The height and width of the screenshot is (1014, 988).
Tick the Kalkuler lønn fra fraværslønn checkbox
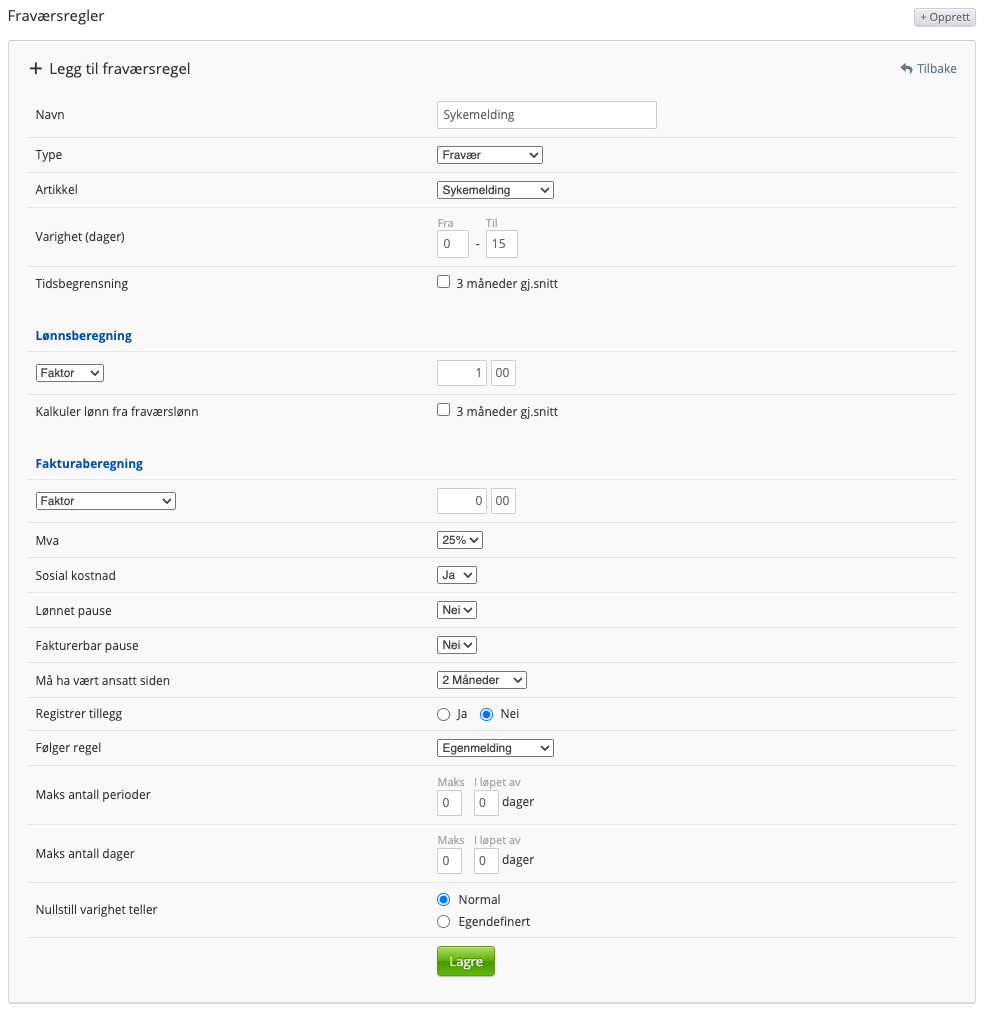[x=444, y=410]
